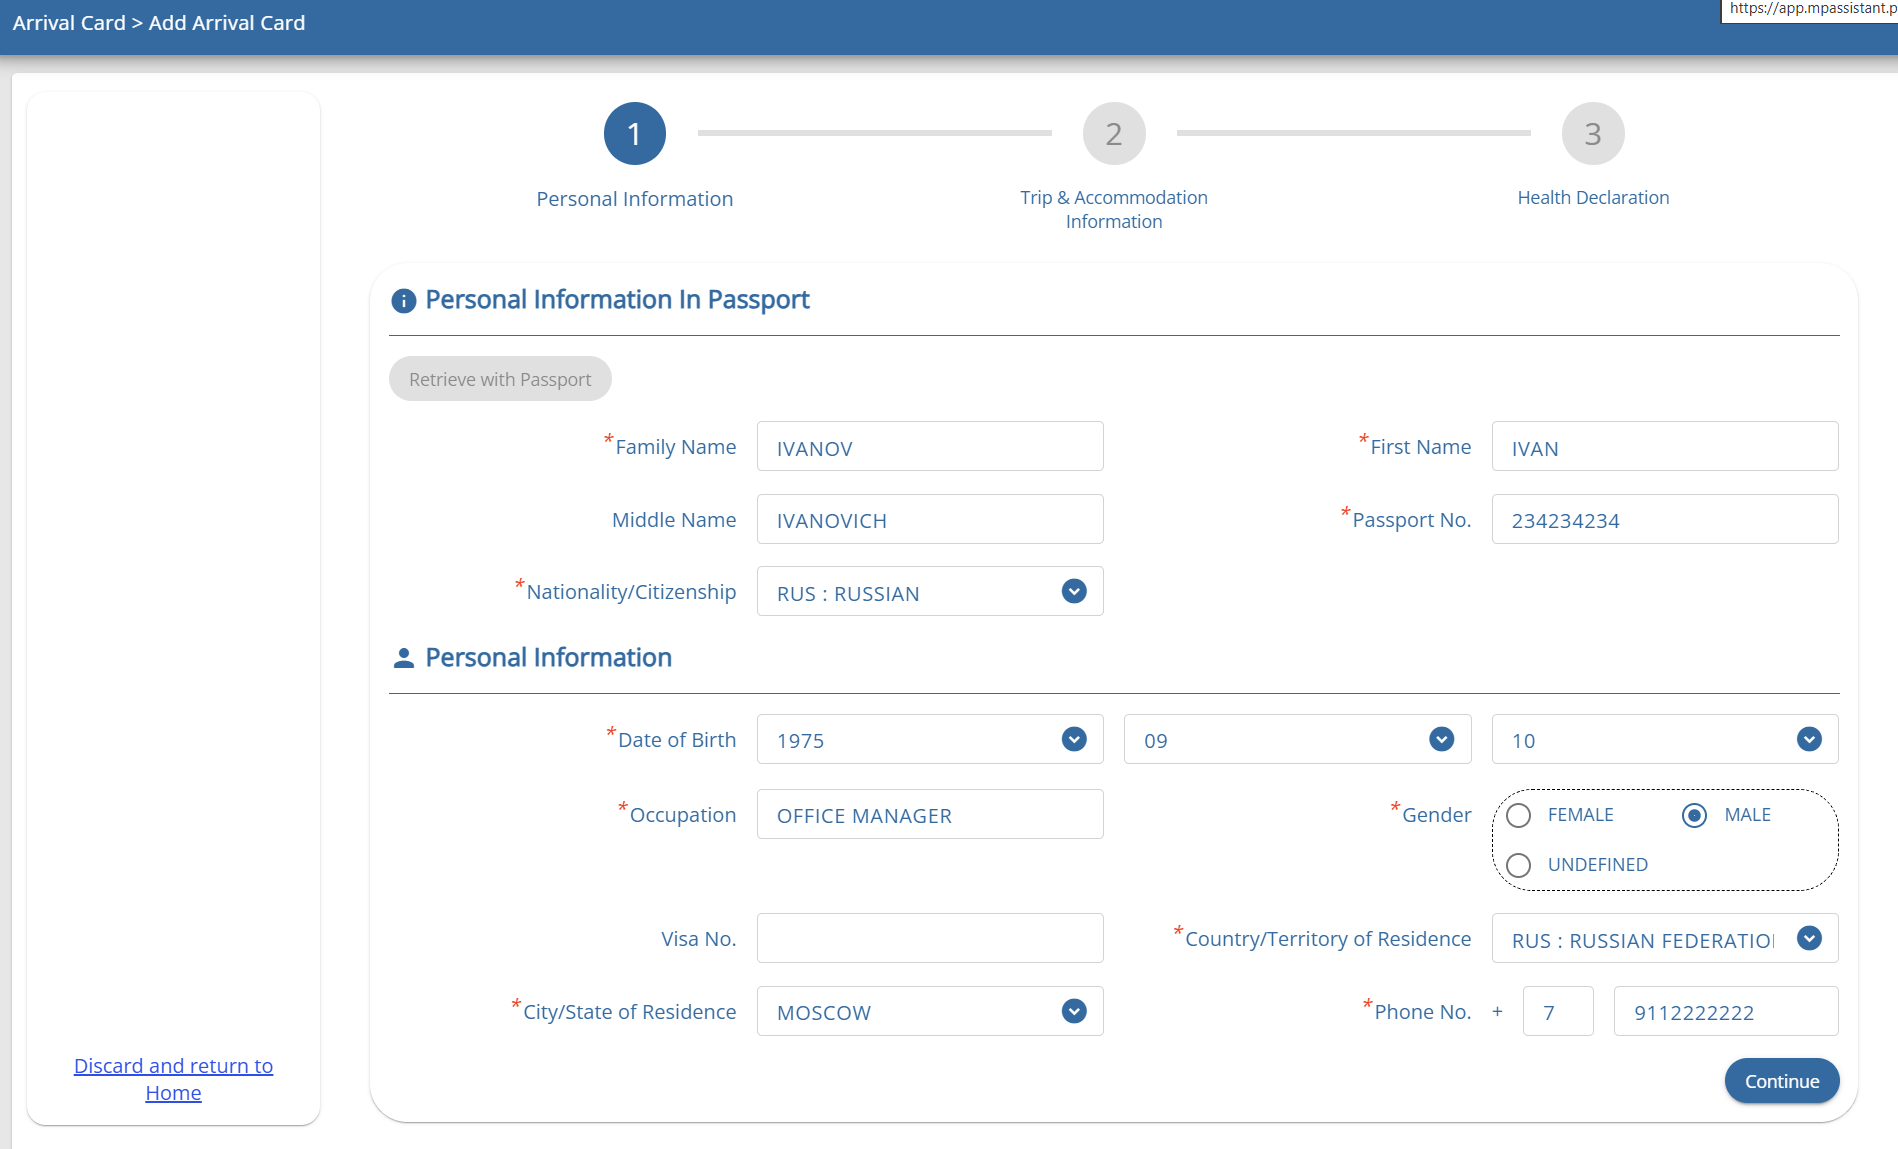The image size is (1898, 1149).
Task: Expand the City/State of Residence dropdown
Action: point(1073,1012)
